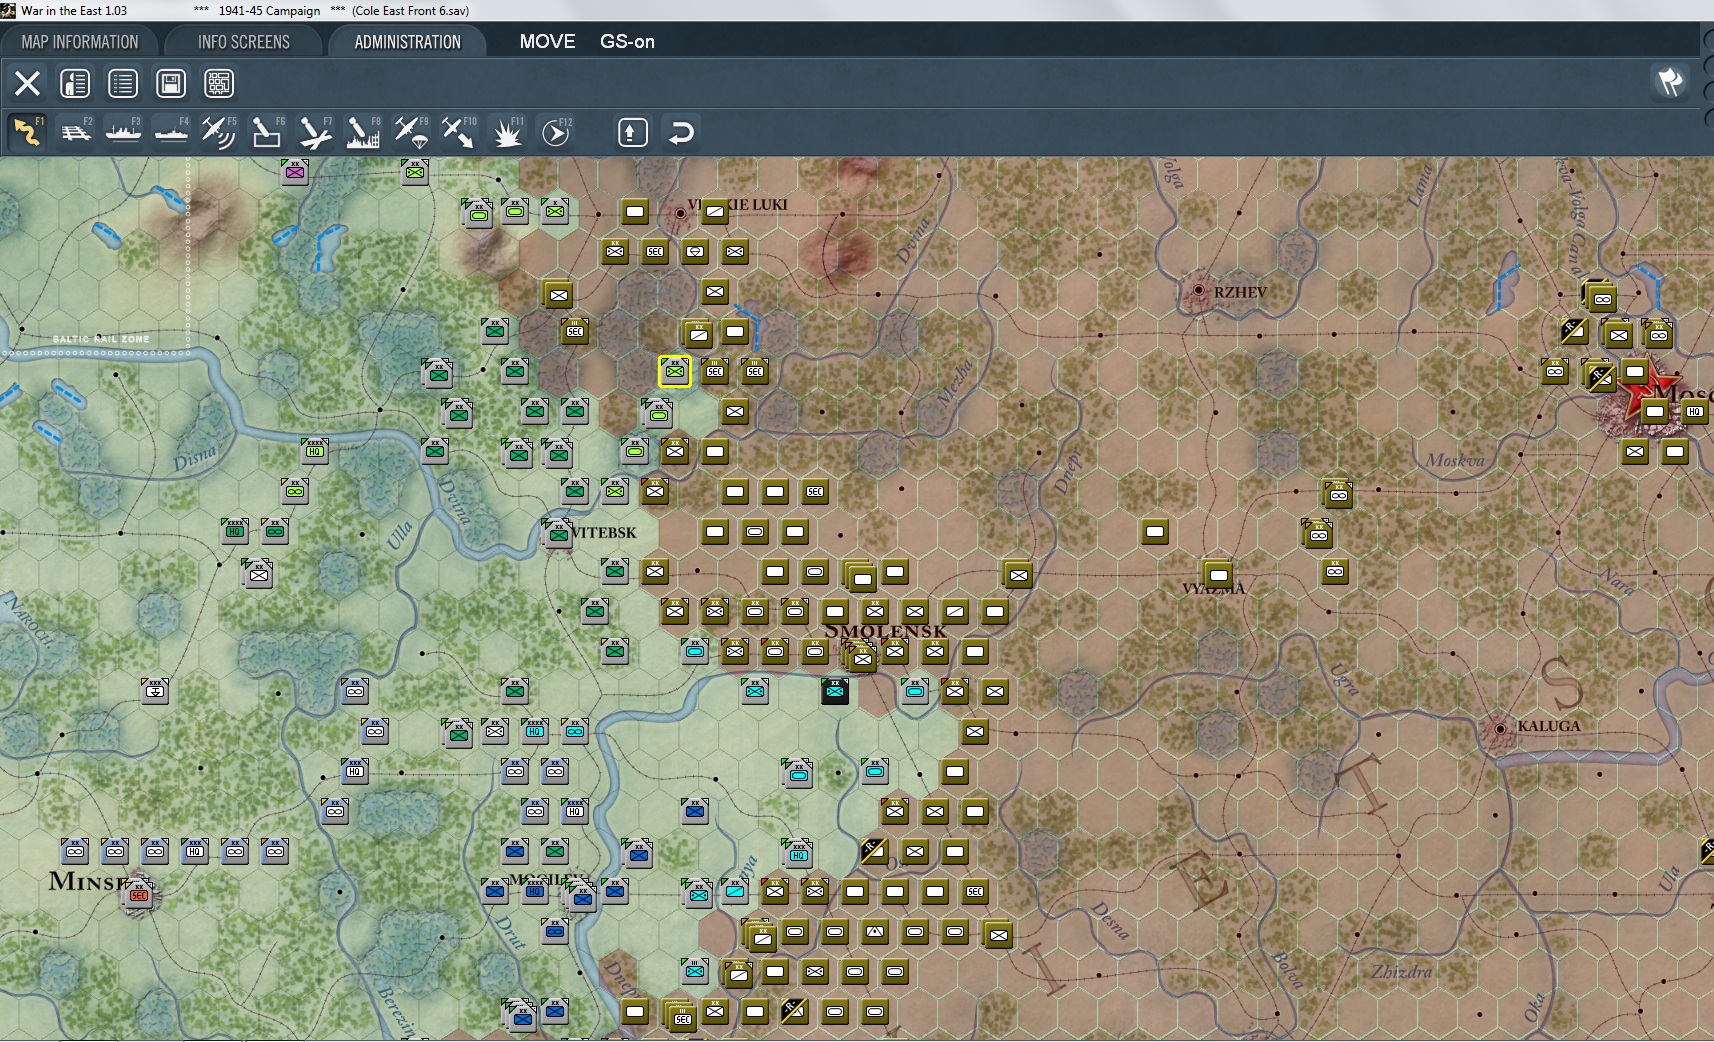Select F10 air transfer mode icon
1714x1042 pixels.
pos(459,132)
